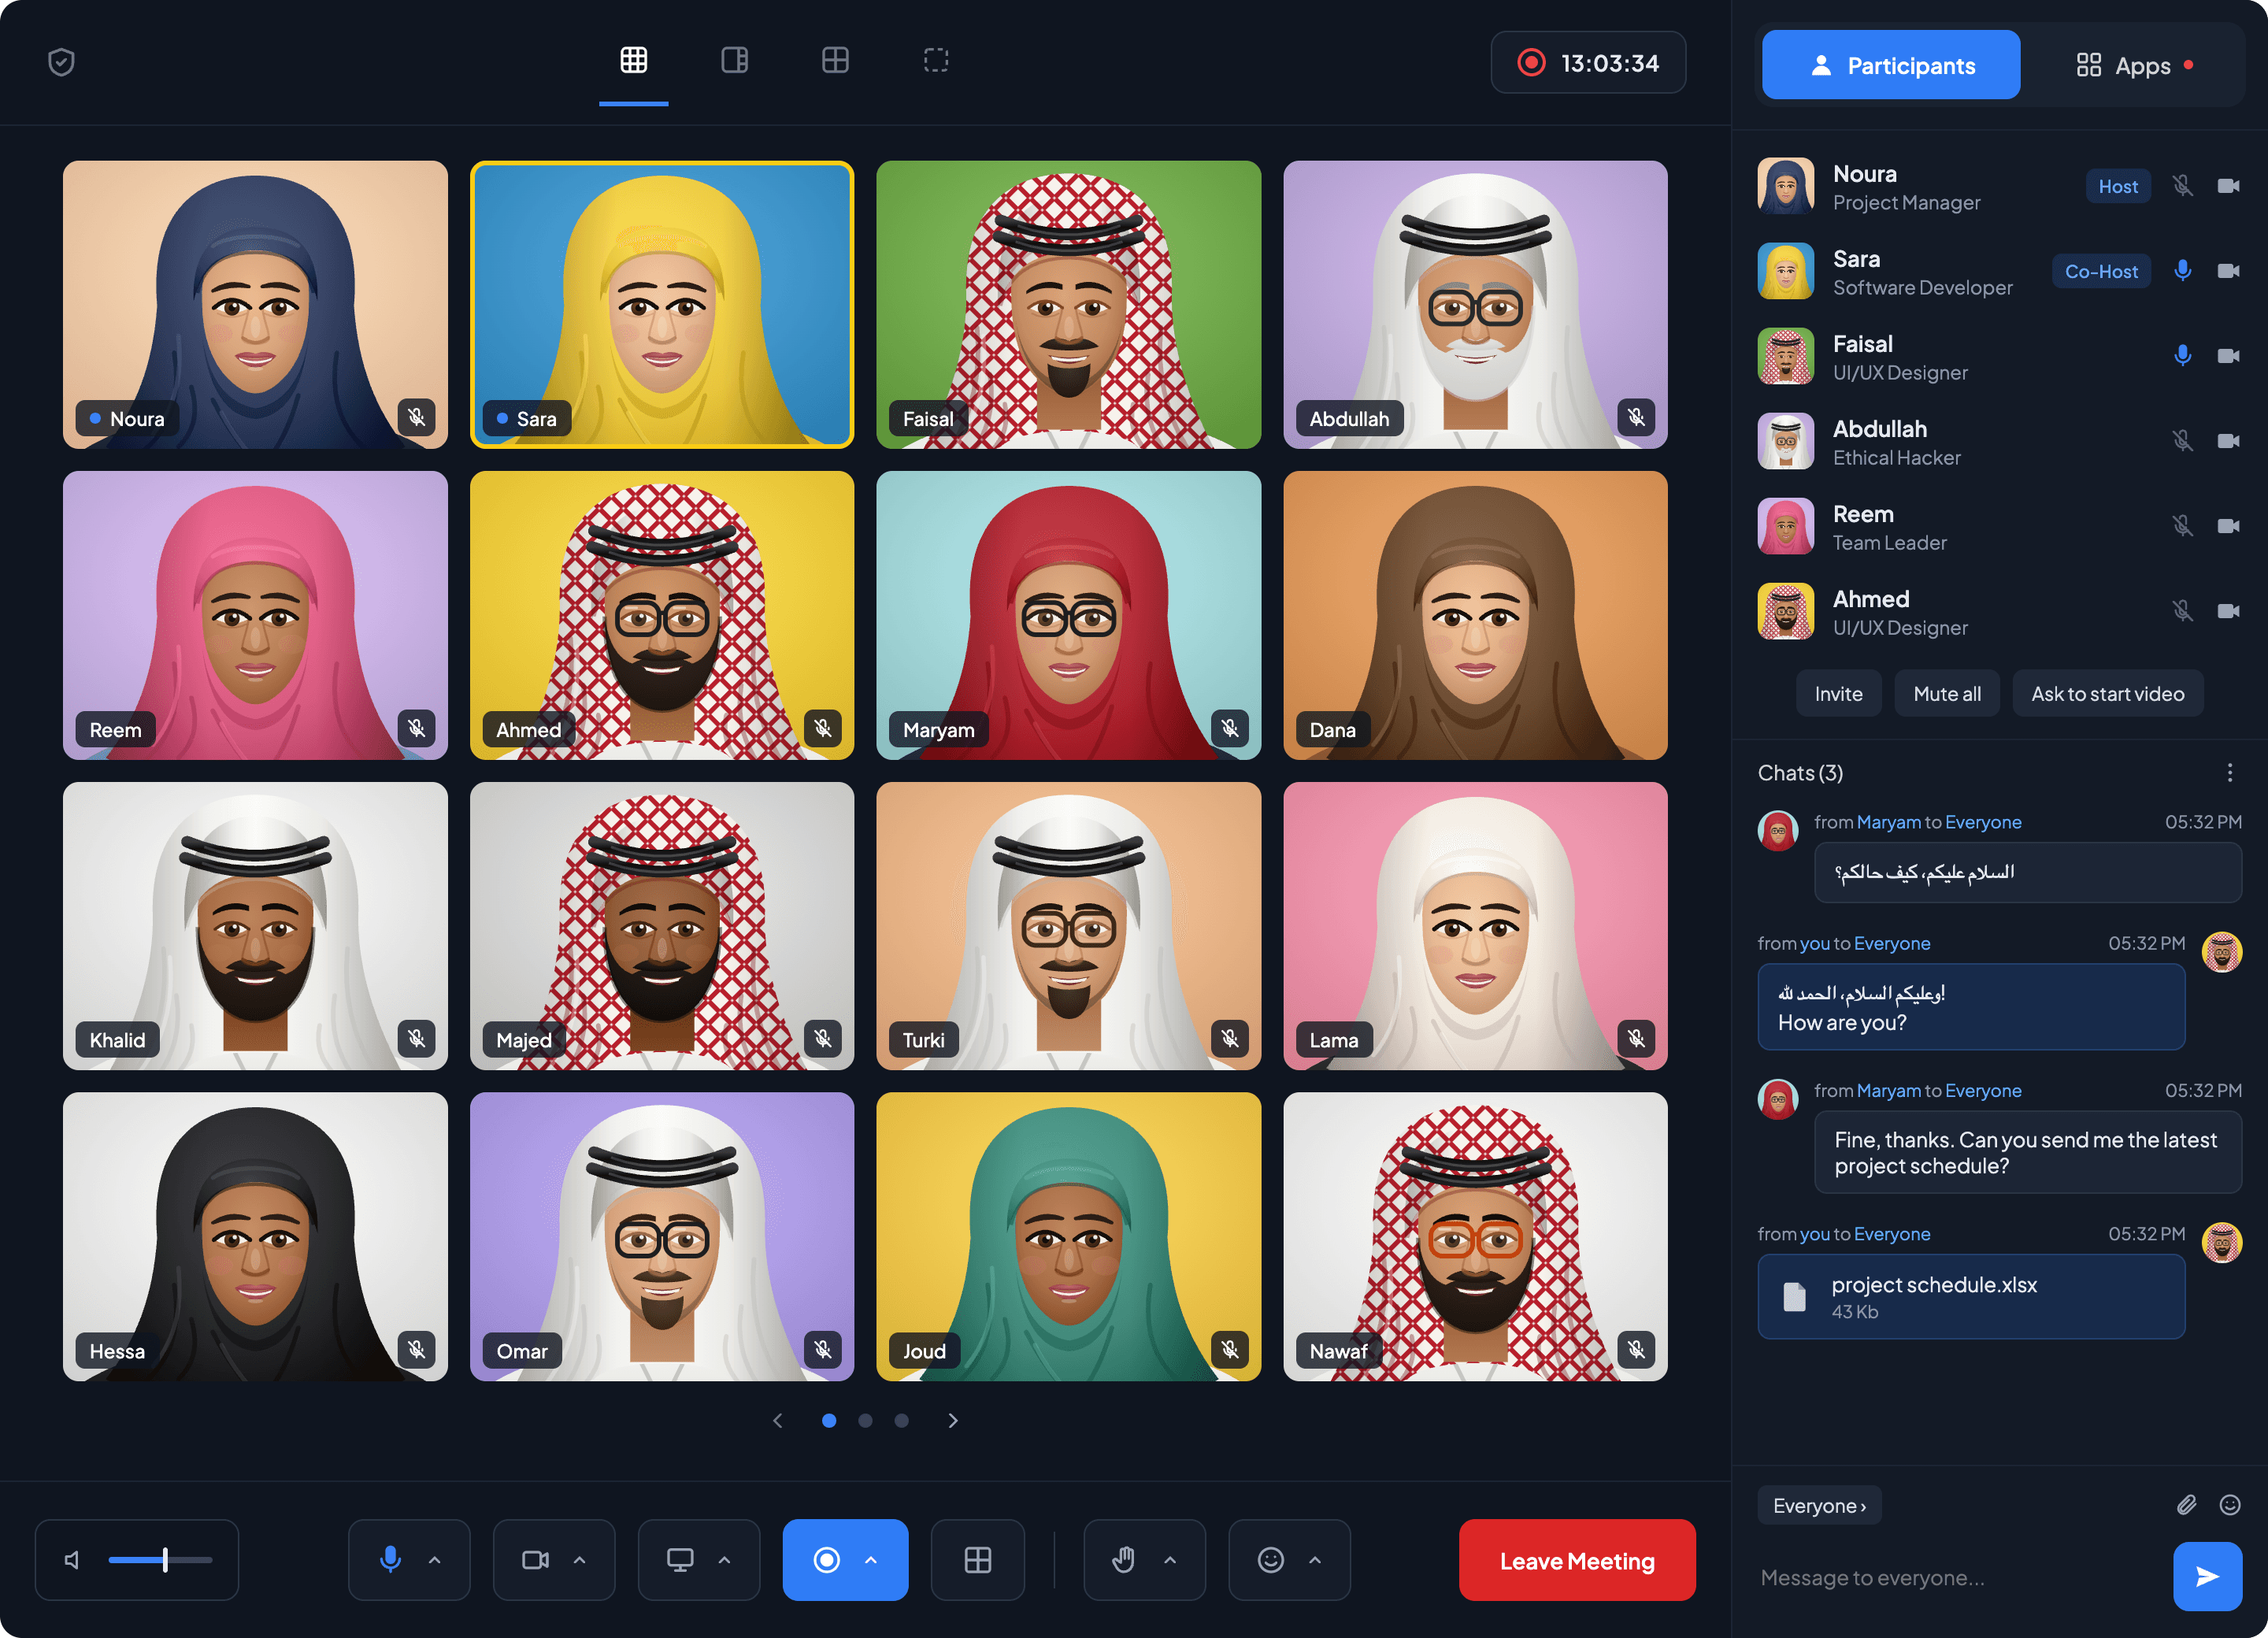Unmute Abdullah's microphone in the participants list

click(x=2182, y=441)
